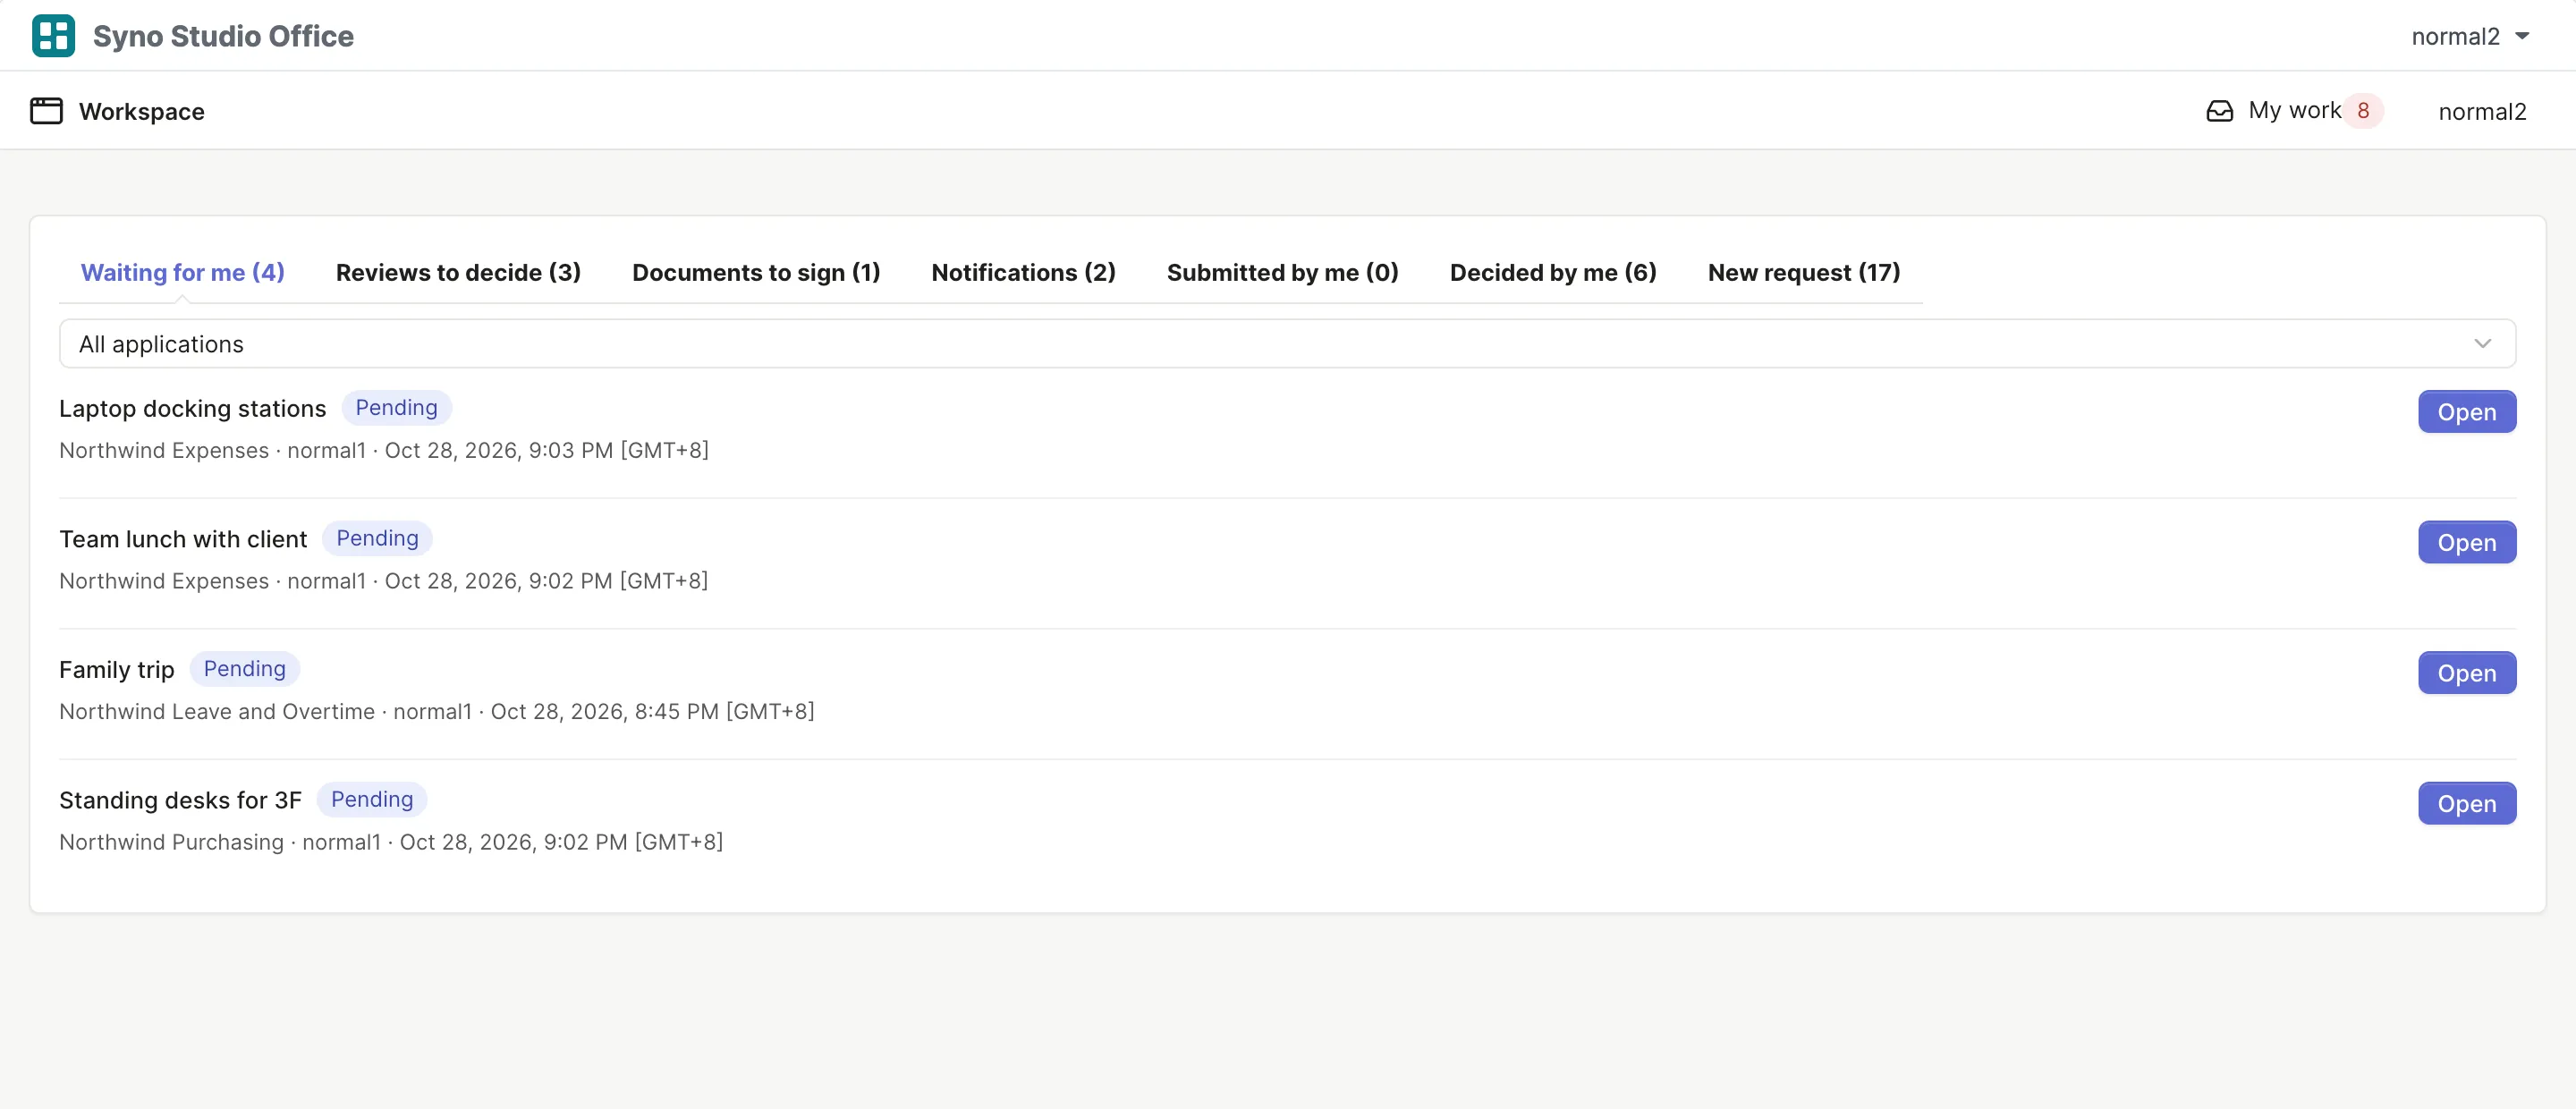2576x1109 pixels.
Task: Click the Oct 28, 2026, 9:03 PM details line
Action: click(384, 450)
